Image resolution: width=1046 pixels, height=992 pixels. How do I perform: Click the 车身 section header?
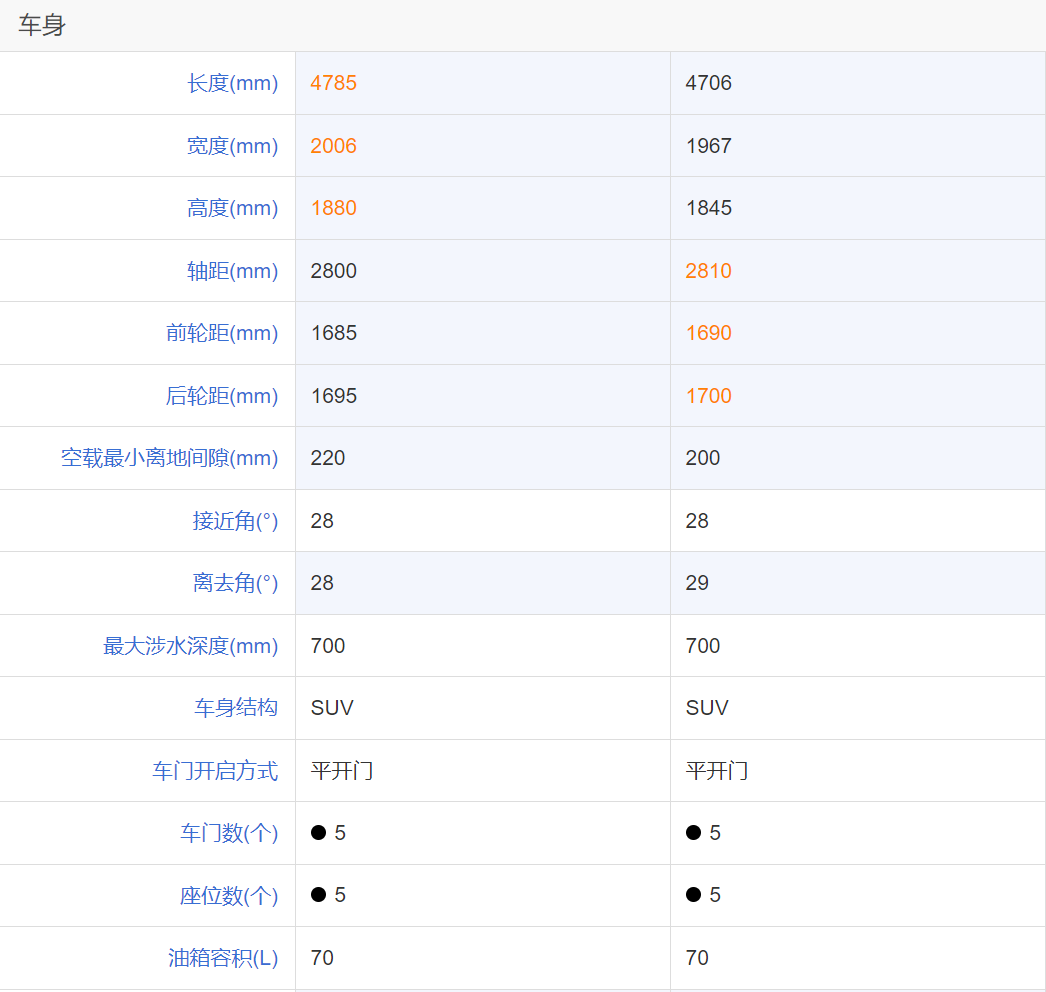tap(42, 26)
